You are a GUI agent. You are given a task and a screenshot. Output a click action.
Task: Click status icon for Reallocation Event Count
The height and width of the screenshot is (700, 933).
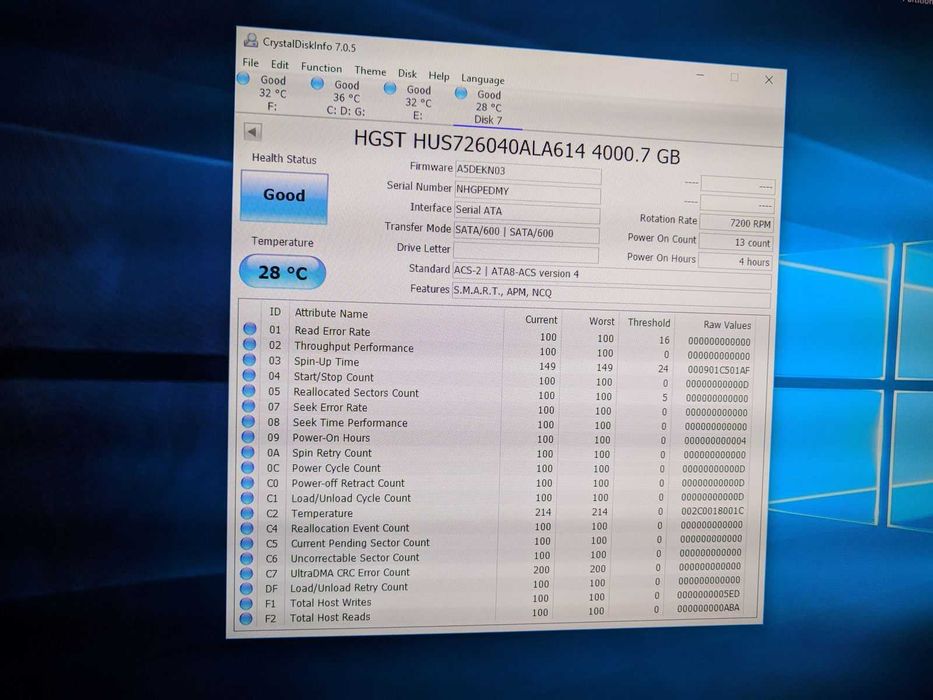pos(247,528)
